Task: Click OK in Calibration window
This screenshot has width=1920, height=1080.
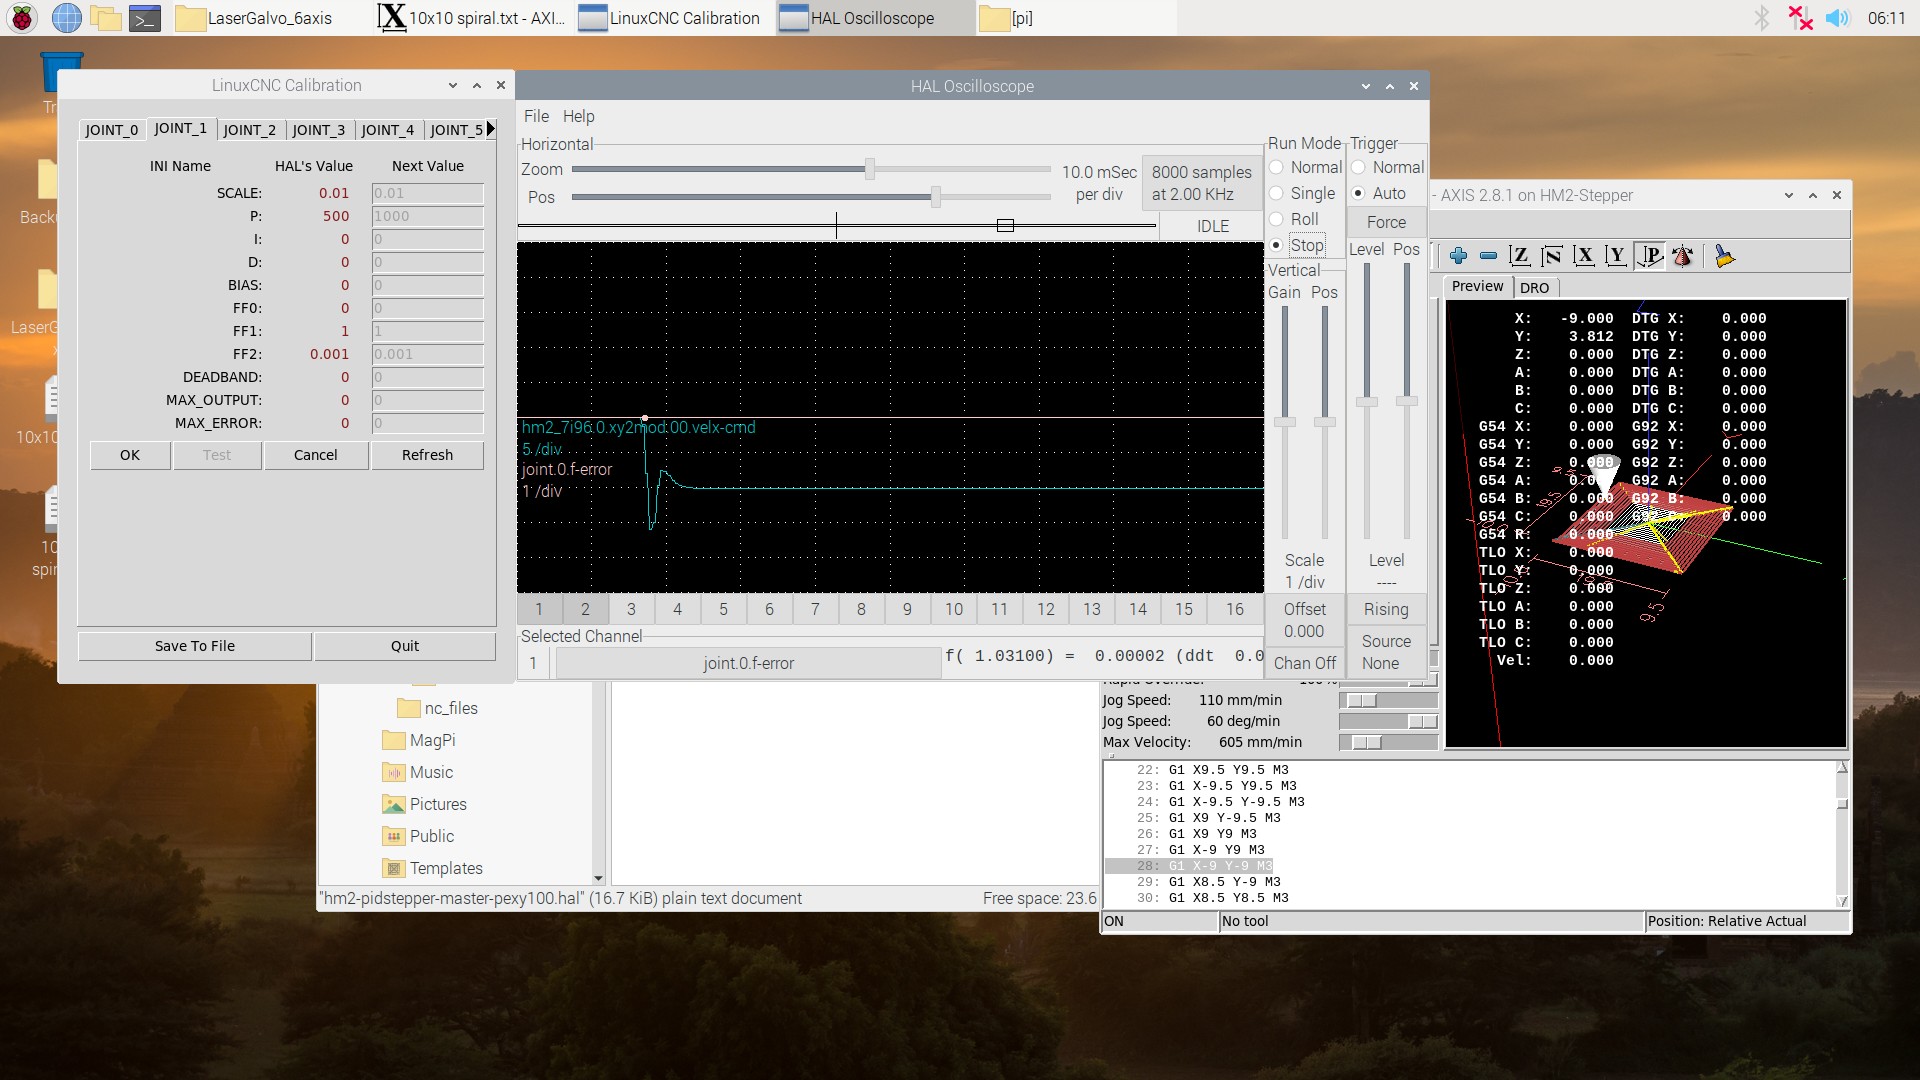Action: click(130, 455)
